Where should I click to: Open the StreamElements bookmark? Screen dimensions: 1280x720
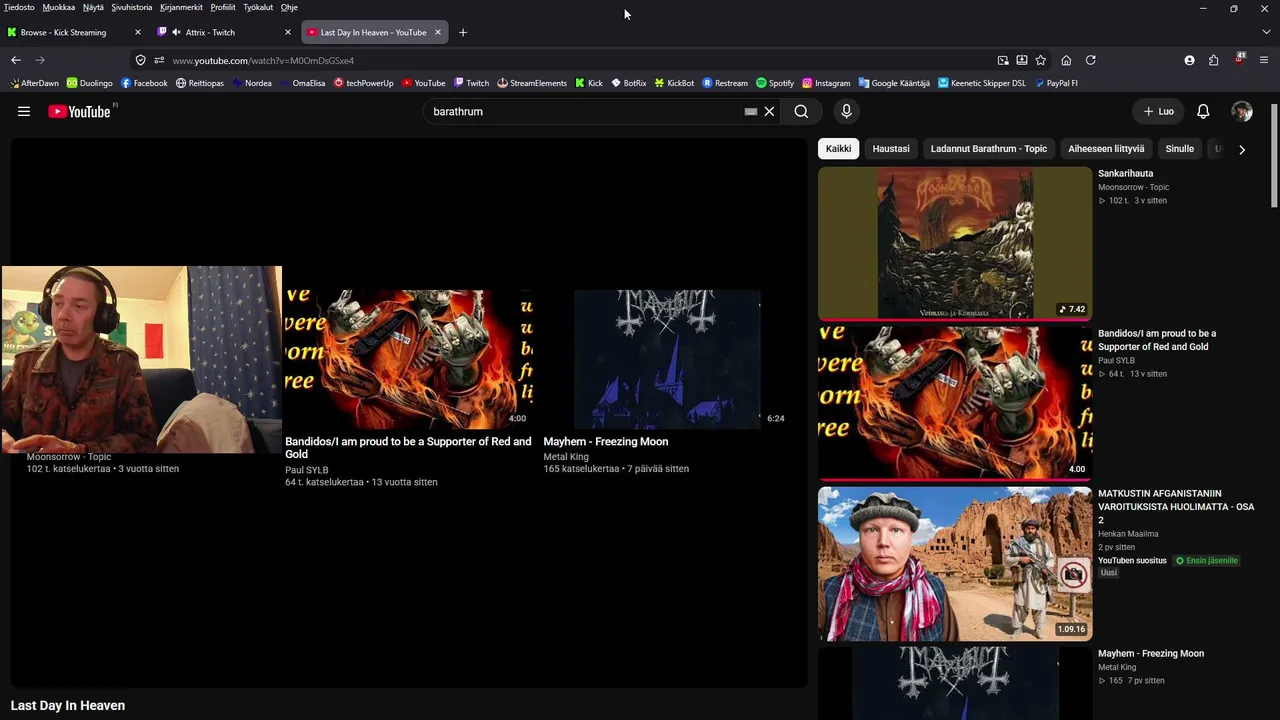tap(532, 83)
